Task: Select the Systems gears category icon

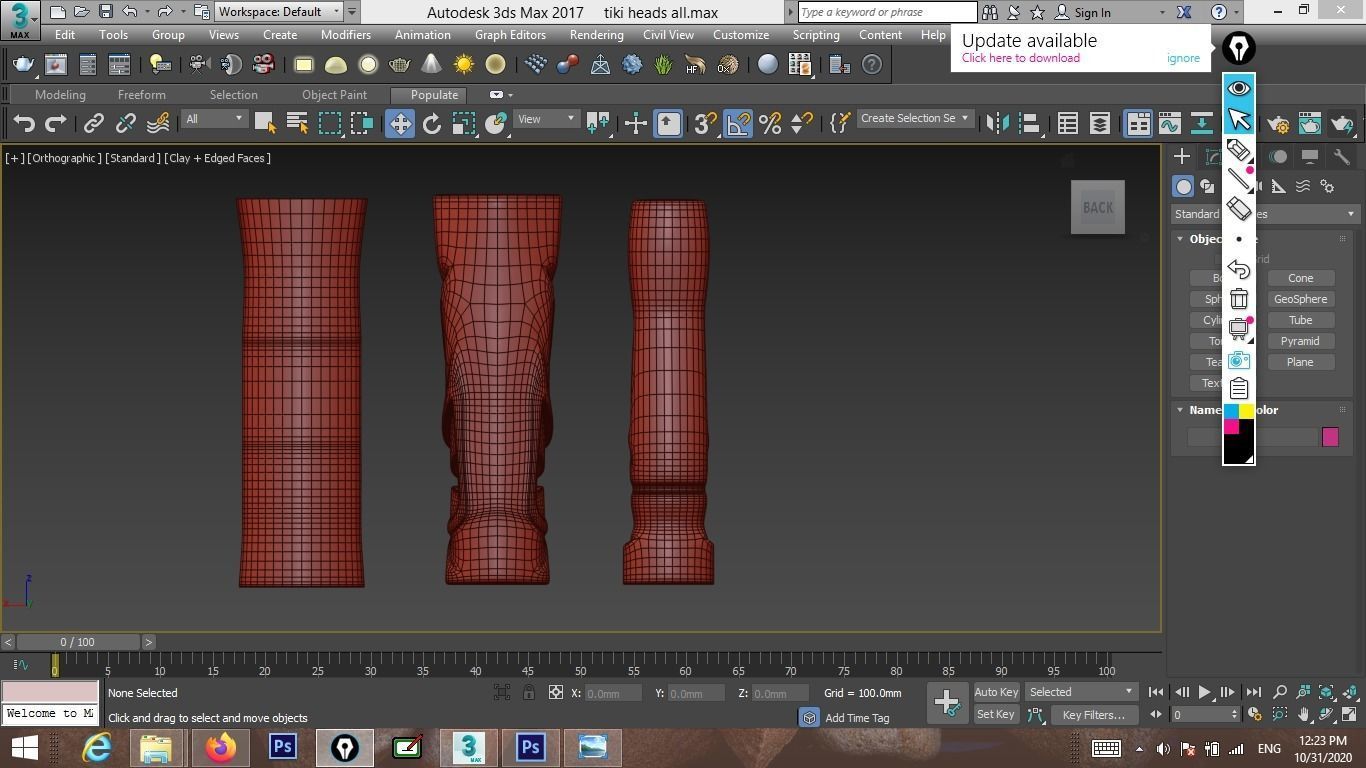Action: (x=1327, y=187)
